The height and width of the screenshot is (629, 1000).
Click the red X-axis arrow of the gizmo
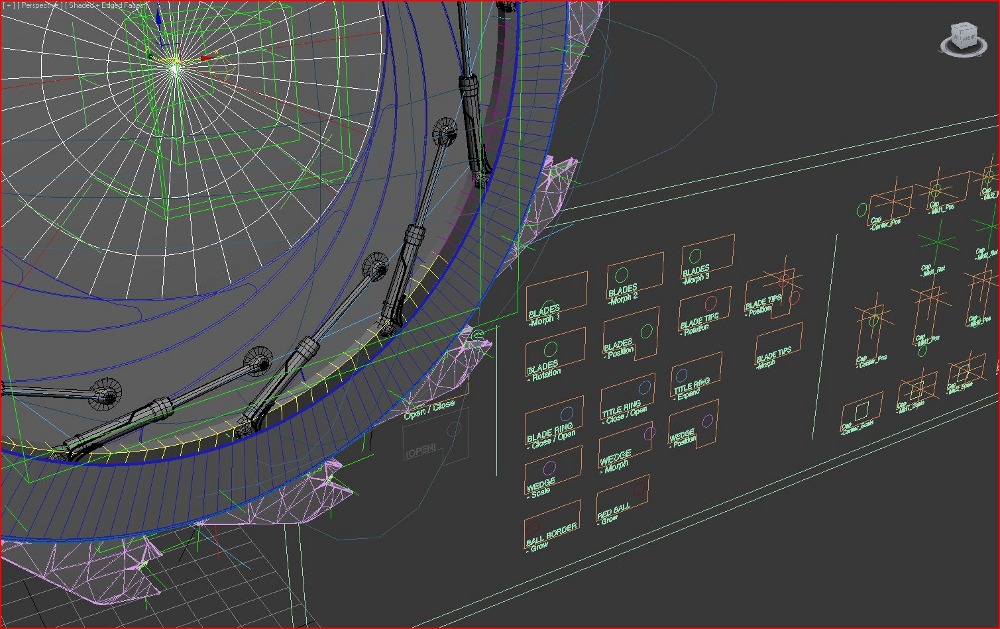point(206,58)
